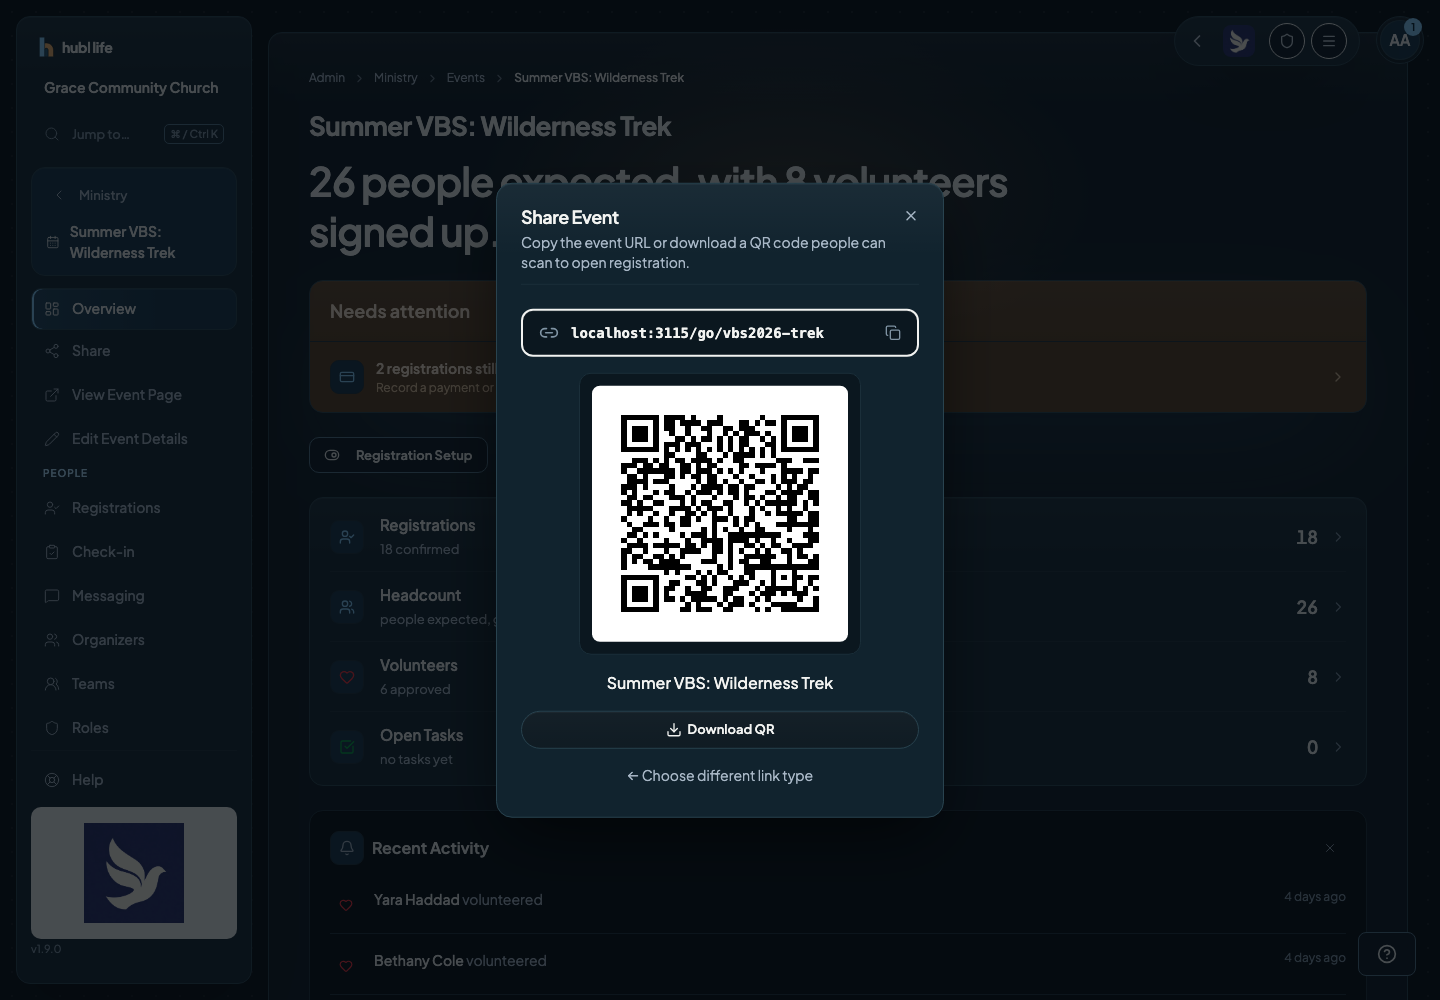Open the AA user avatar
This screenshot has height=1000, width=1440.
coord(1400,41)
